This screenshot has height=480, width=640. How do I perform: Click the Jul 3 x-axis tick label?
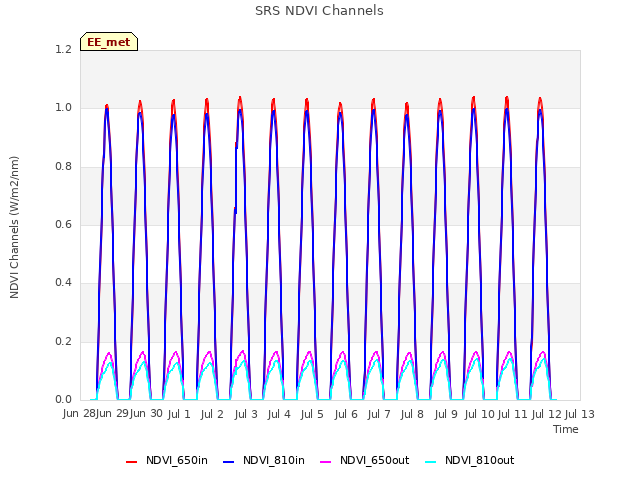tap(246, 414)
